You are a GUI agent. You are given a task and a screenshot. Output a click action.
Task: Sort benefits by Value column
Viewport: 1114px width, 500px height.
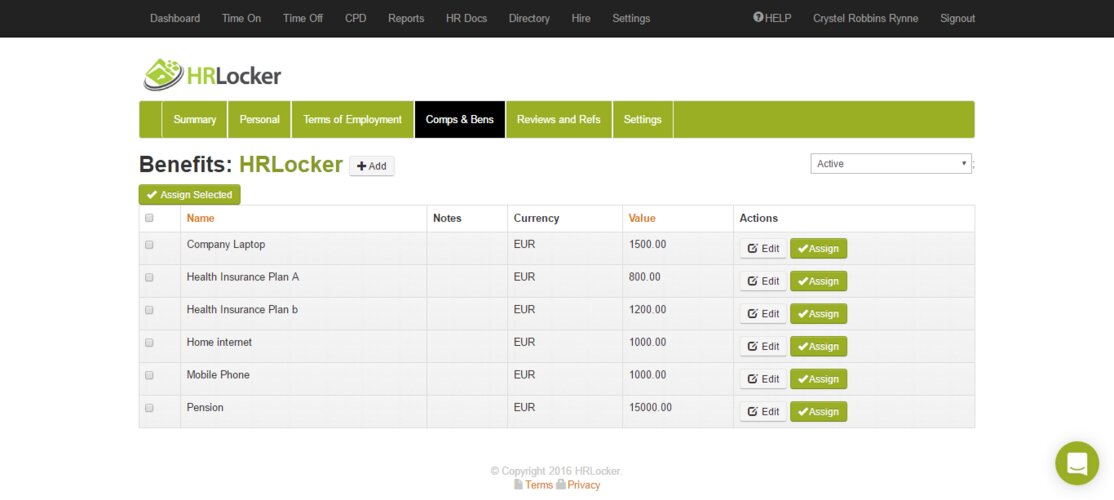pos(642,218)
